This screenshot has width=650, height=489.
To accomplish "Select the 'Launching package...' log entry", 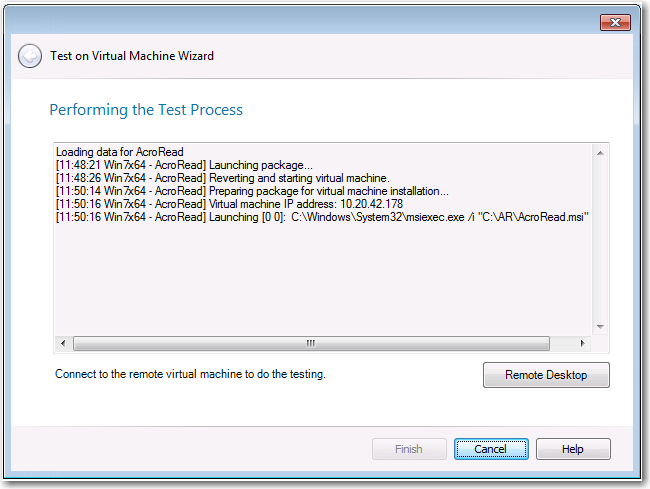I will click(x=185, y=165).
